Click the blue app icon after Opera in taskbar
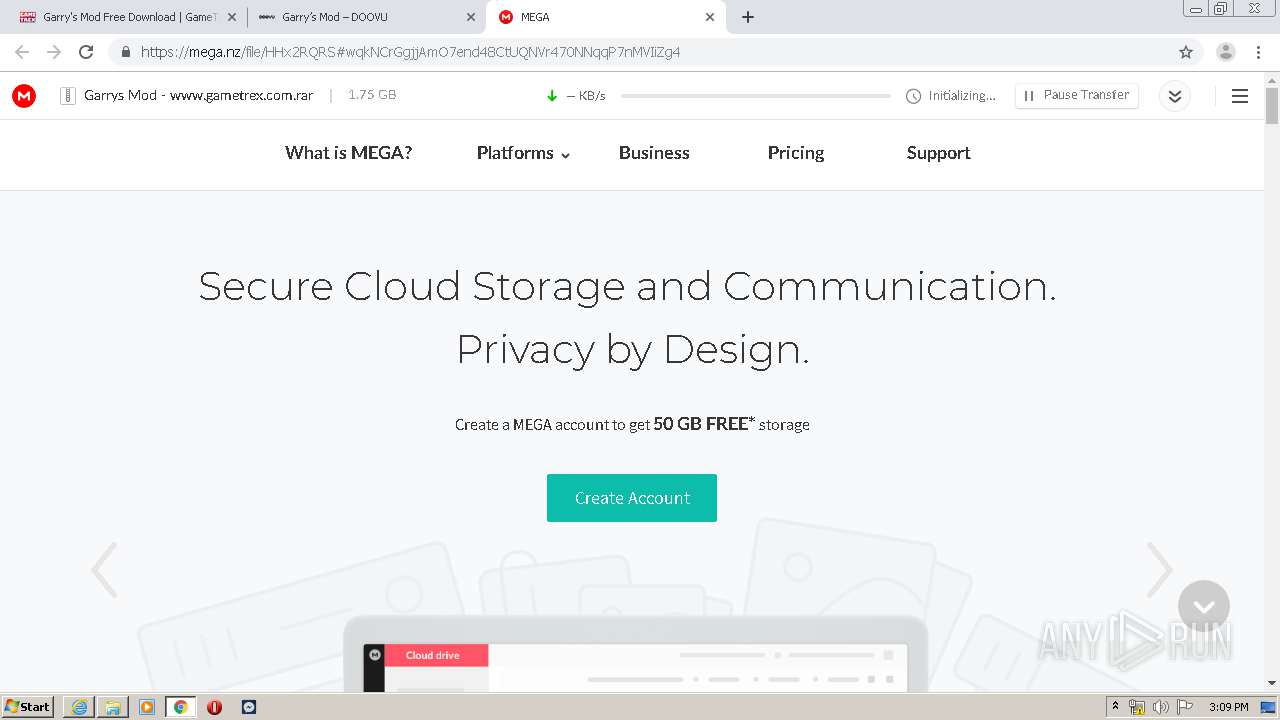Viewport: 1280px width, 720px height. point(249,707)
